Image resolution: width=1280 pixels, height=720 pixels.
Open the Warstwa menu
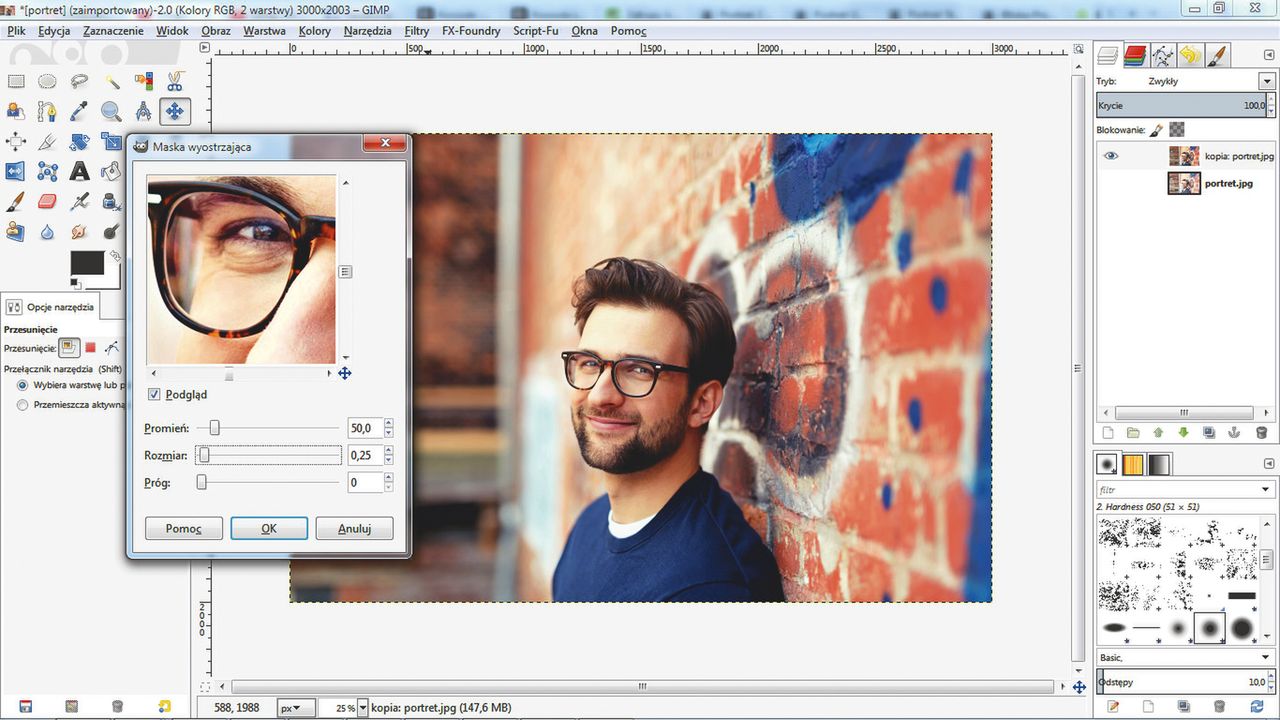click(264, 31)
